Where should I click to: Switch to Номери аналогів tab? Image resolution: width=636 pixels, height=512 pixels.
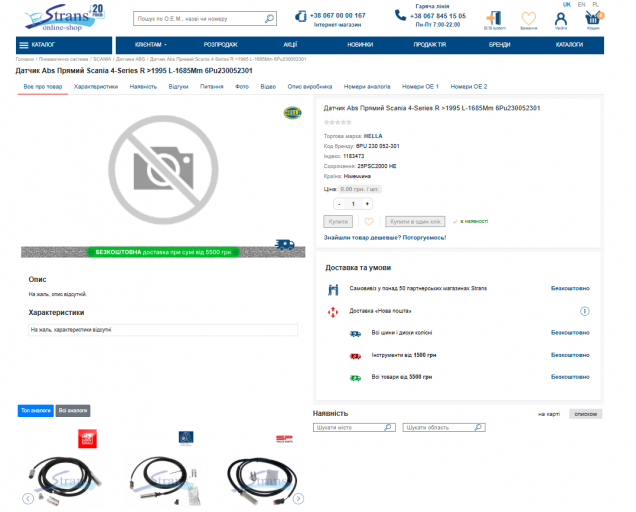[x=367, y=87]
